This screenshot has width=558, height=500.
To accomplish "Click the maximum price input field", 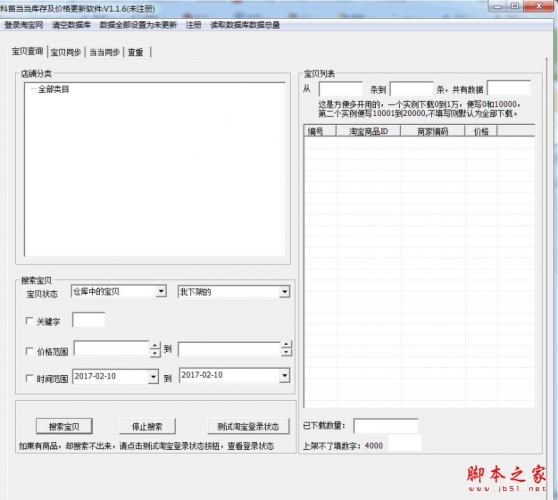I will tap(230, 349).
